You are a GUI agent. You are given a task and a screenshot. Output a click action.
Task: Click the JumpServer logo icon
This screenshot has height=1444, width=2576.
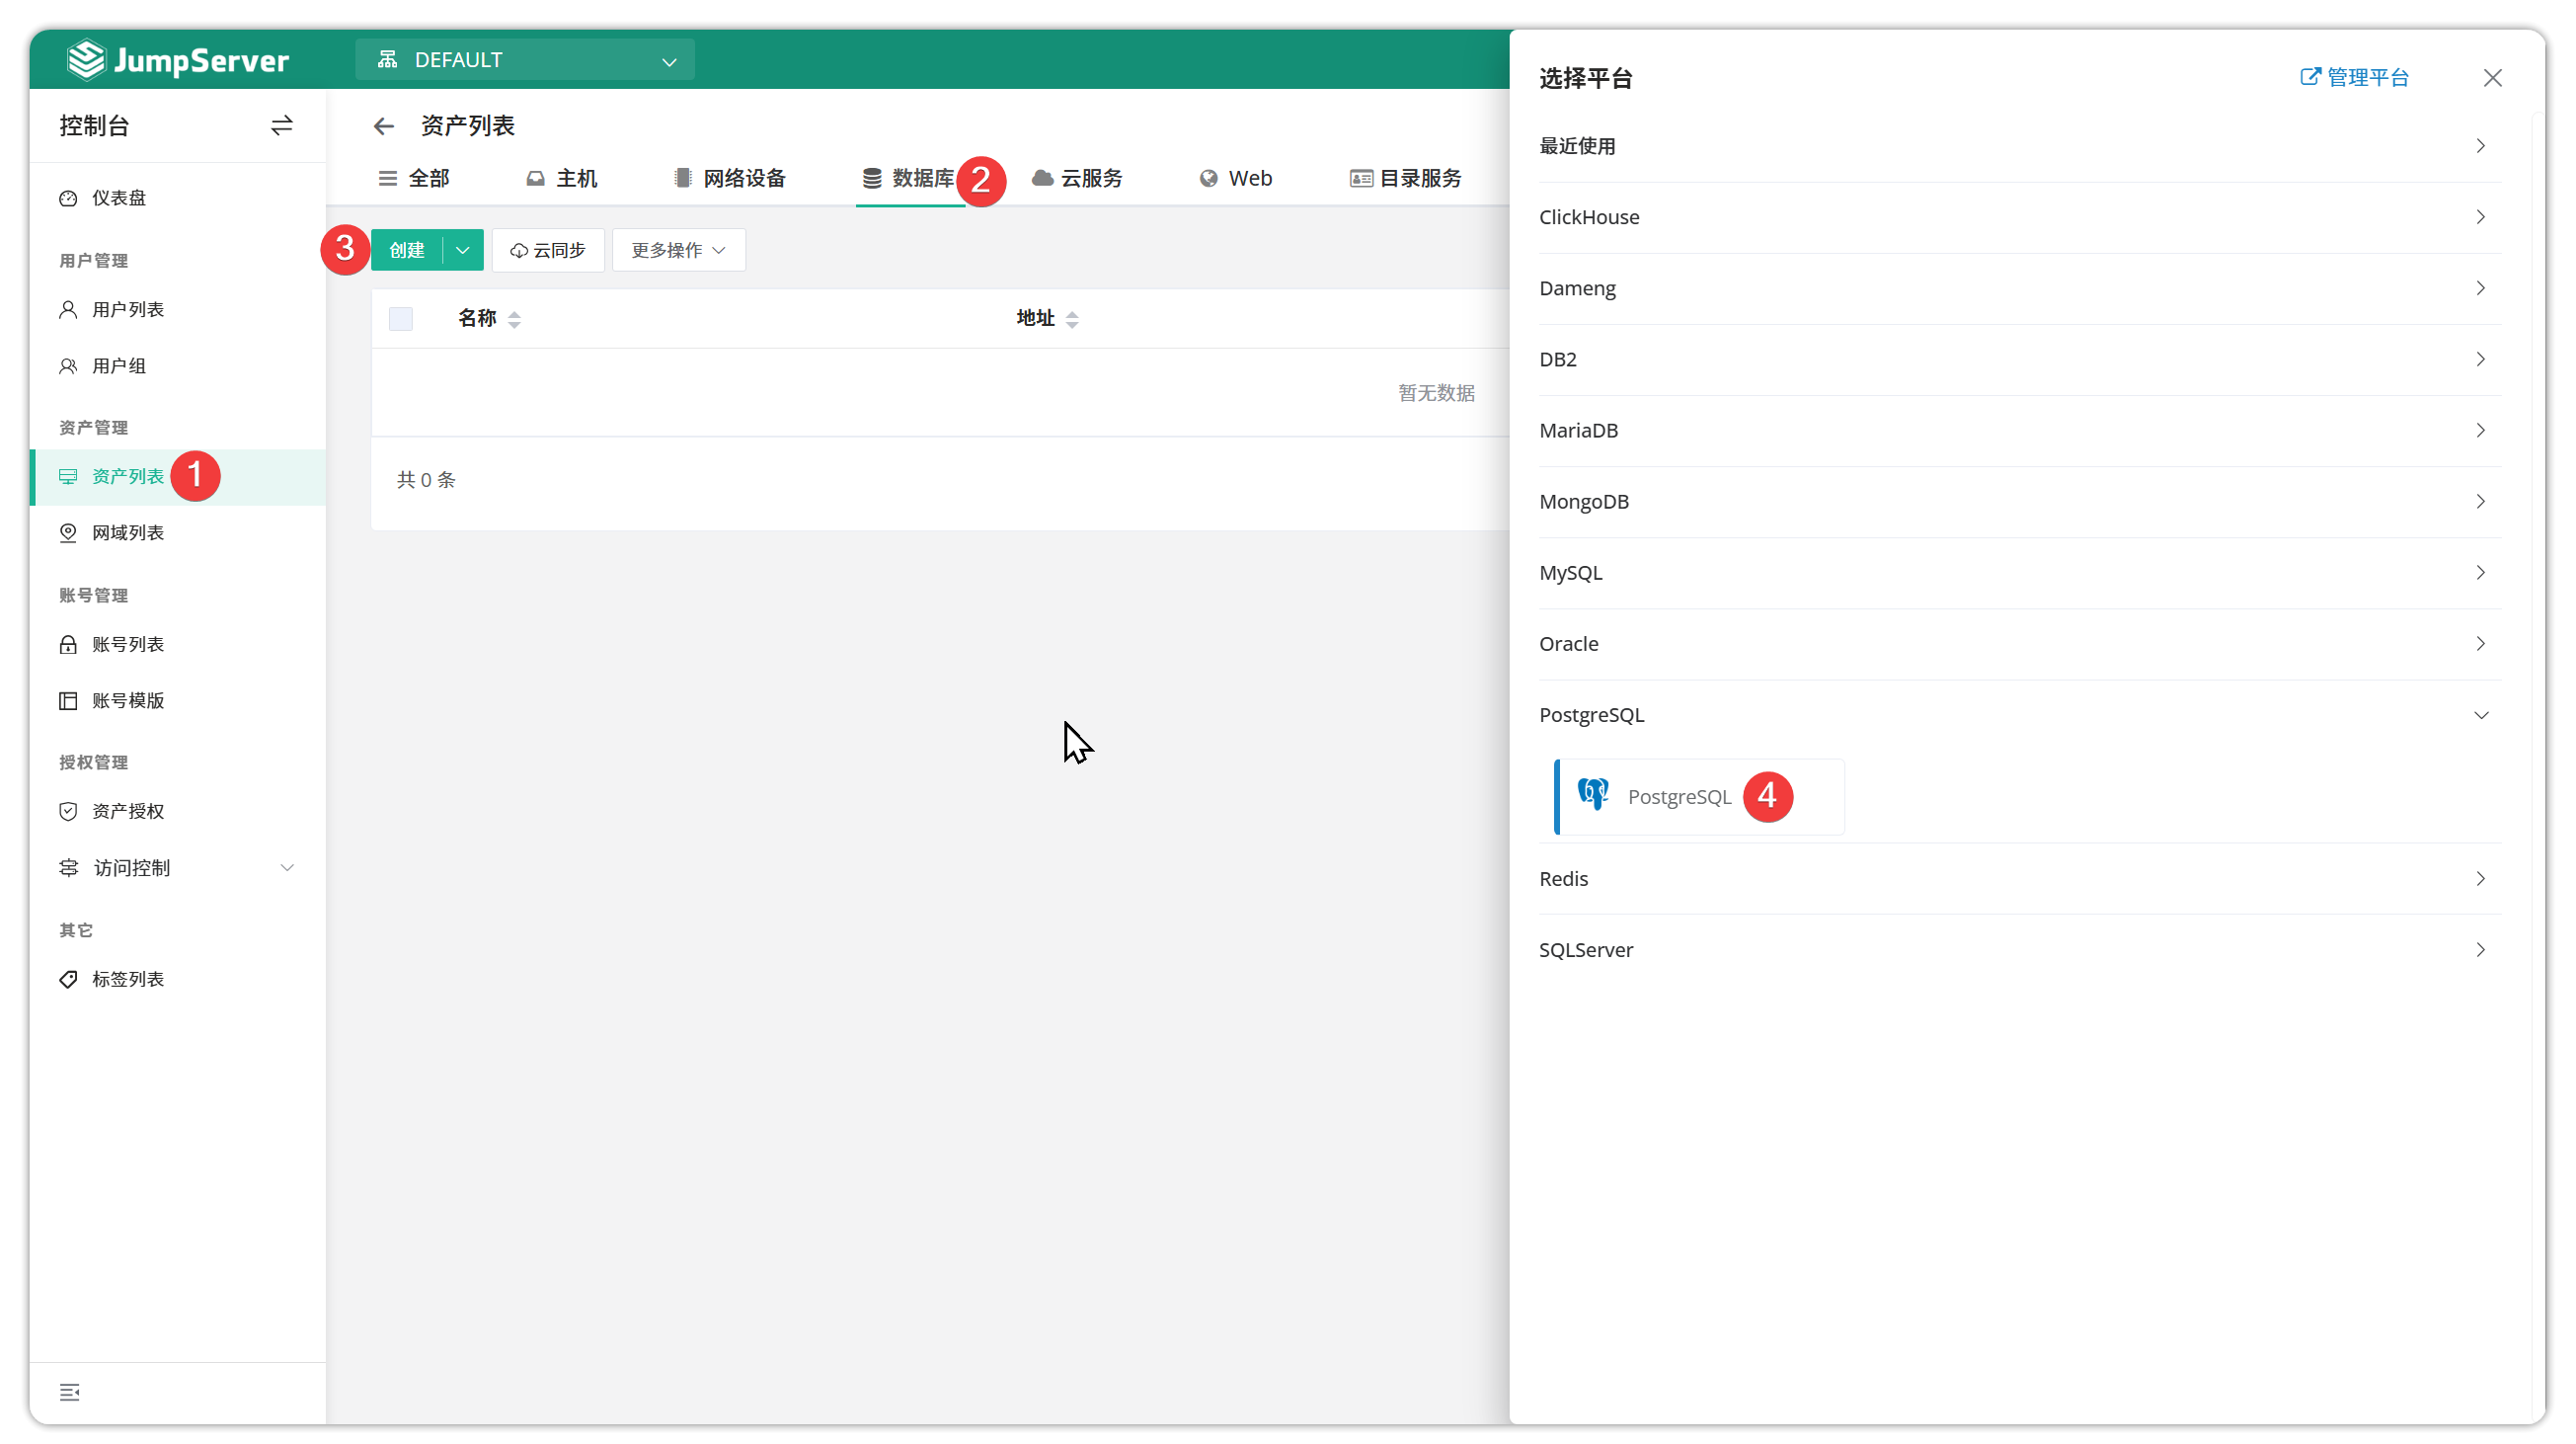[x=87, y=60]
